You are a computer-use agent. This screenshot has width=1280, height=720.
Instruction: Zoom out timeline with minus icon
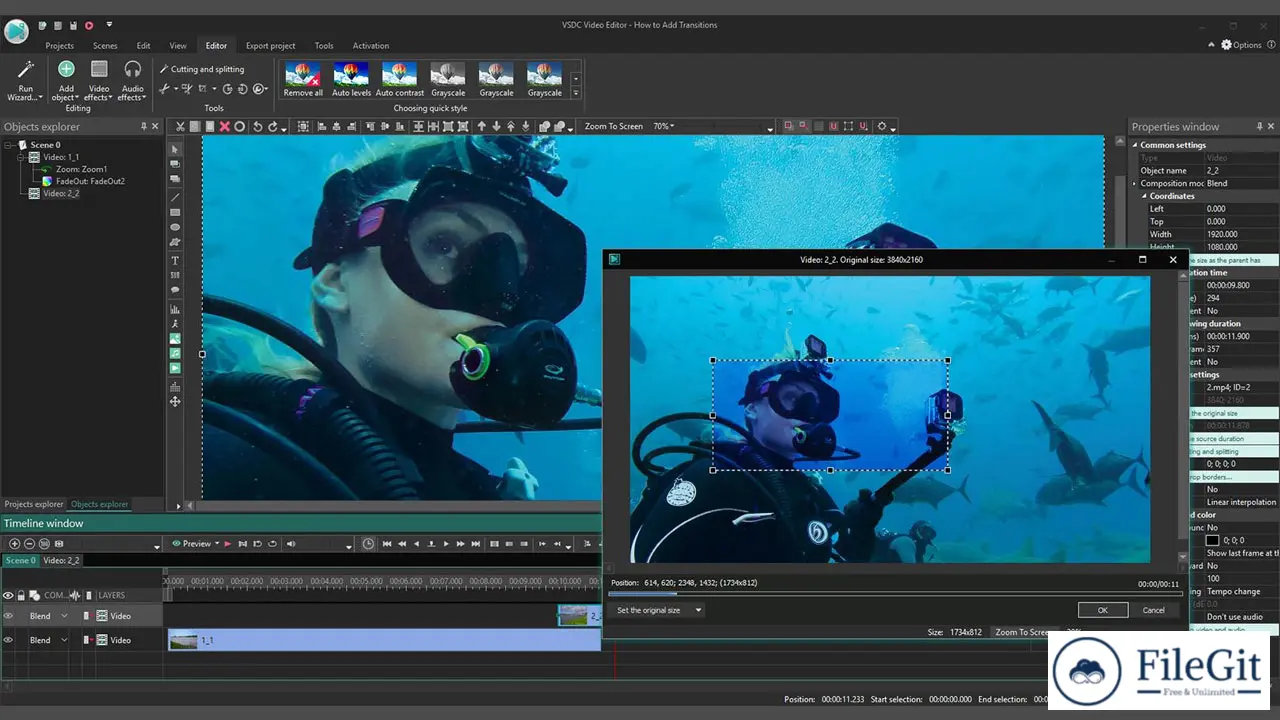click(x=29, y=544)
